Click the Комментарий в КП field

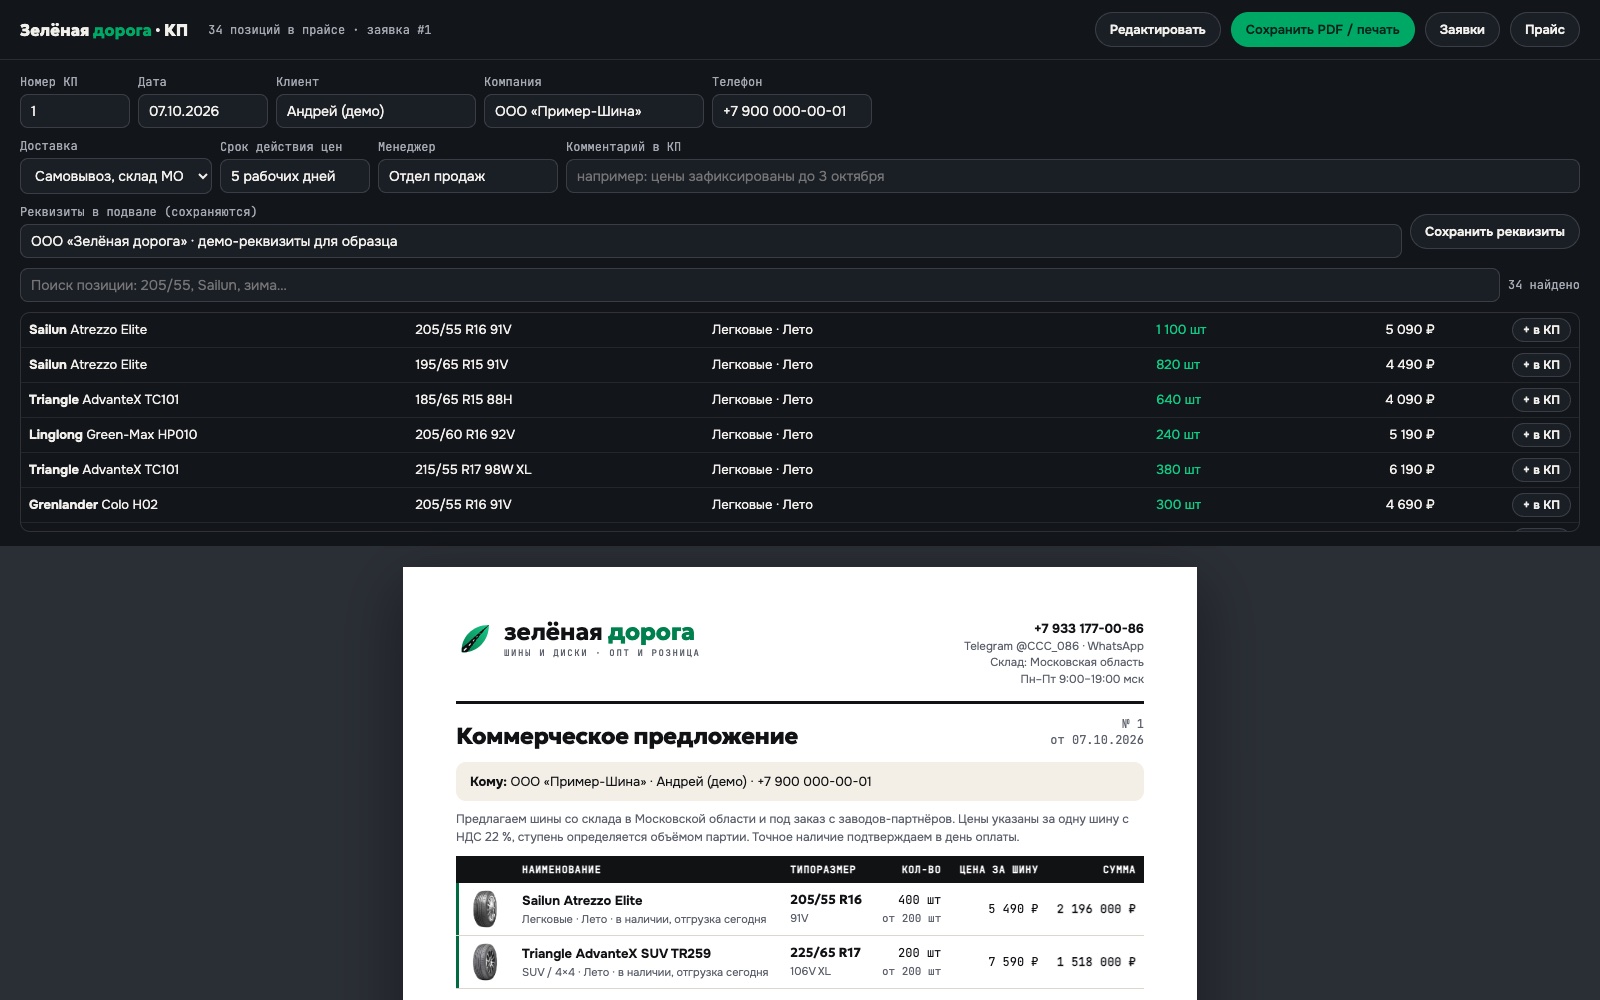[x=1073, y=176]
